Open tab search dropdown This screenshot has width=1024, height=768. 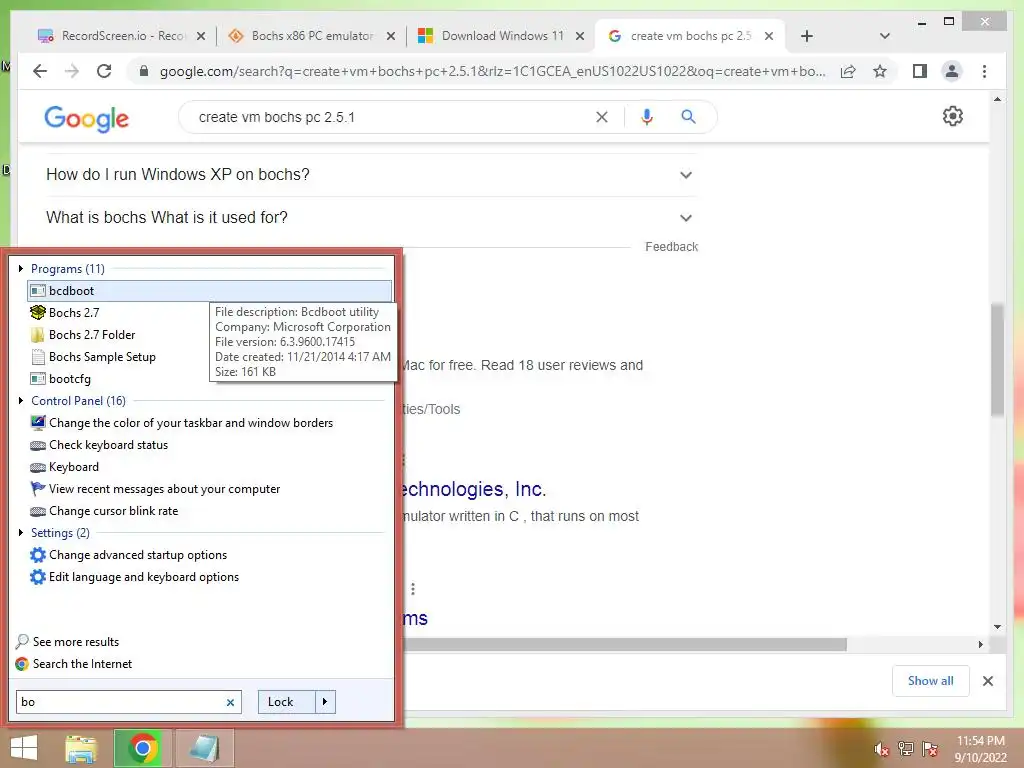(885, 36)
